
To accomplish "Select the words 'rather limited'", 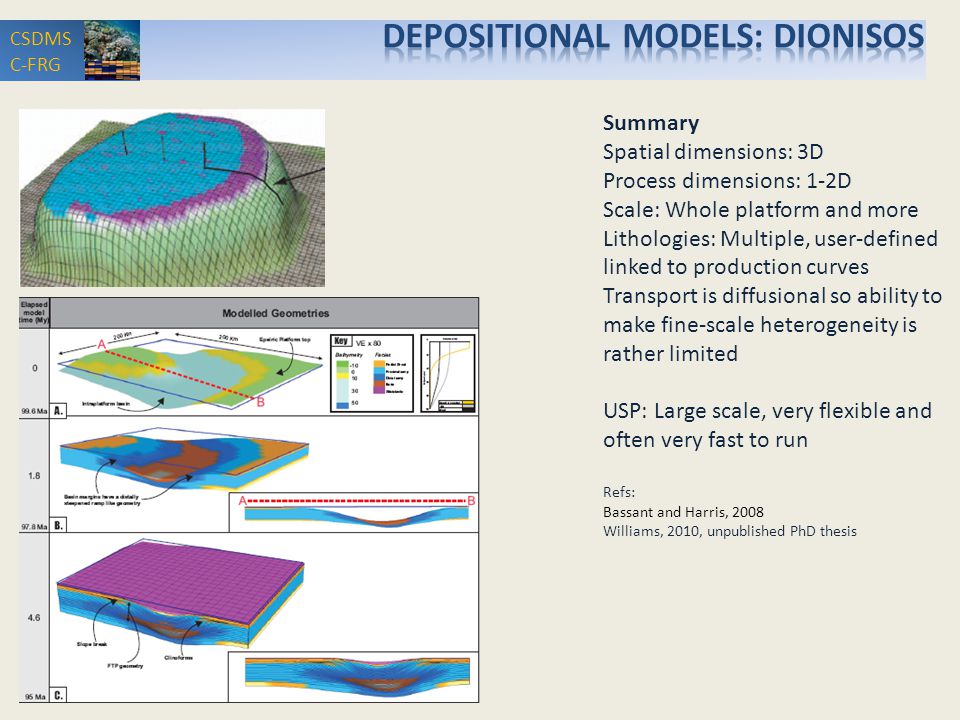I will tap(670, 353).
